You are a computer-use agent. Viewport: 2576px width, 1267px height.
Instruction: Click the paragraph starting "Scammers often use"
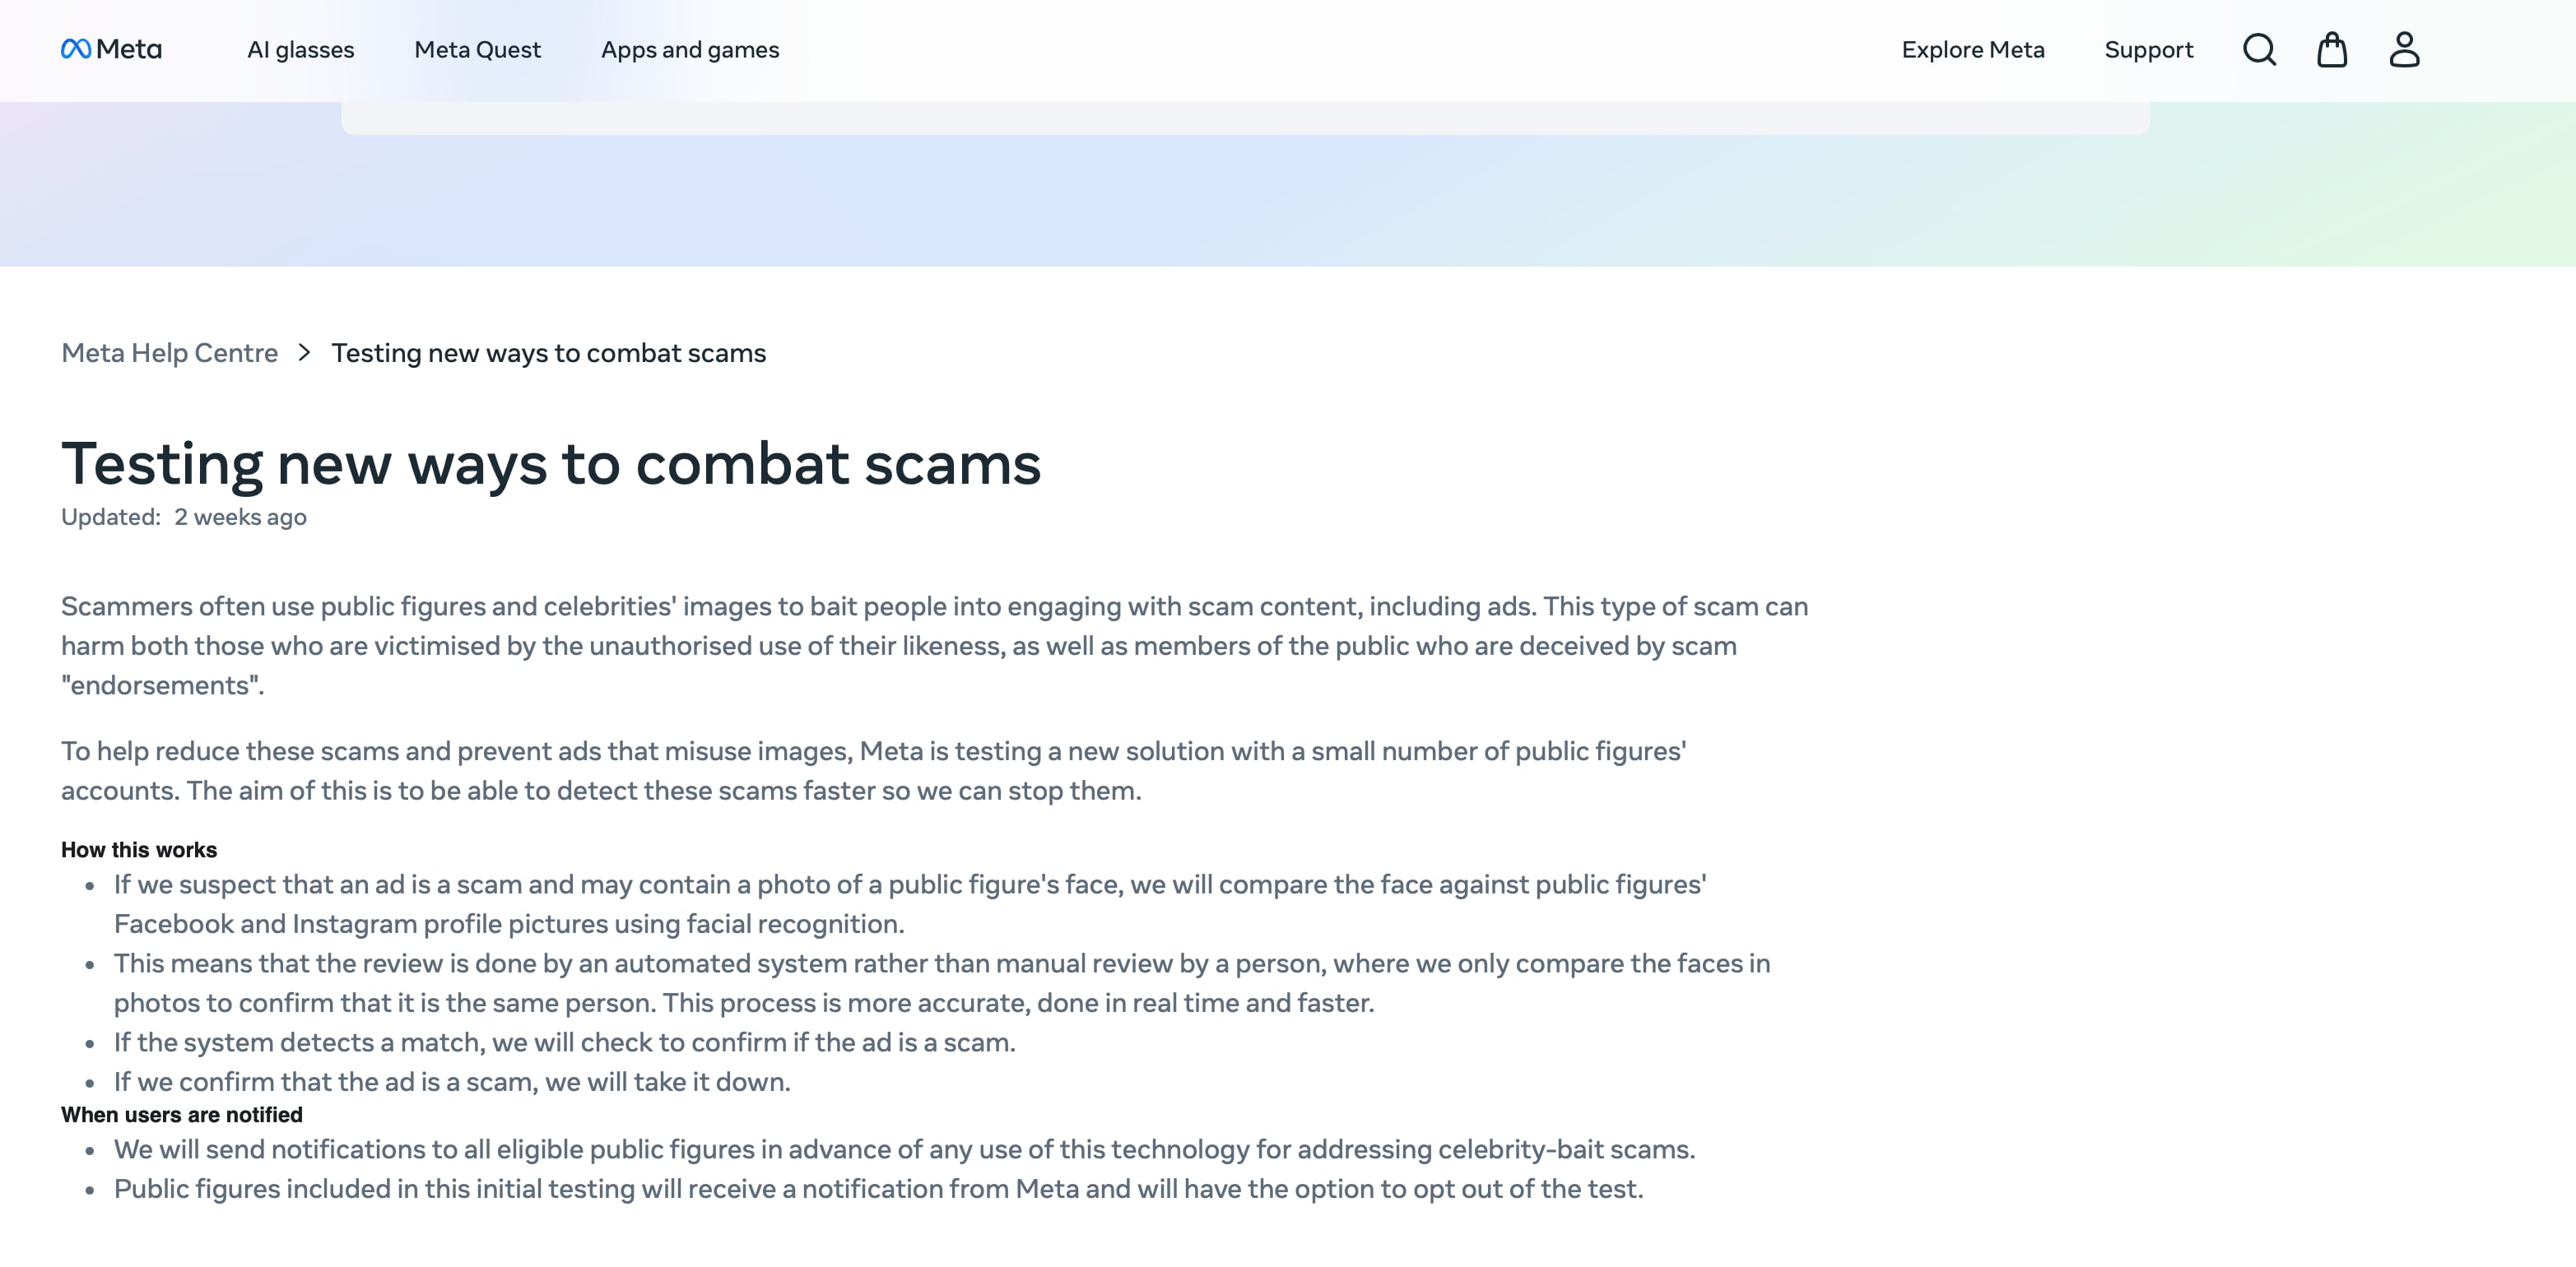pos(934,646)
